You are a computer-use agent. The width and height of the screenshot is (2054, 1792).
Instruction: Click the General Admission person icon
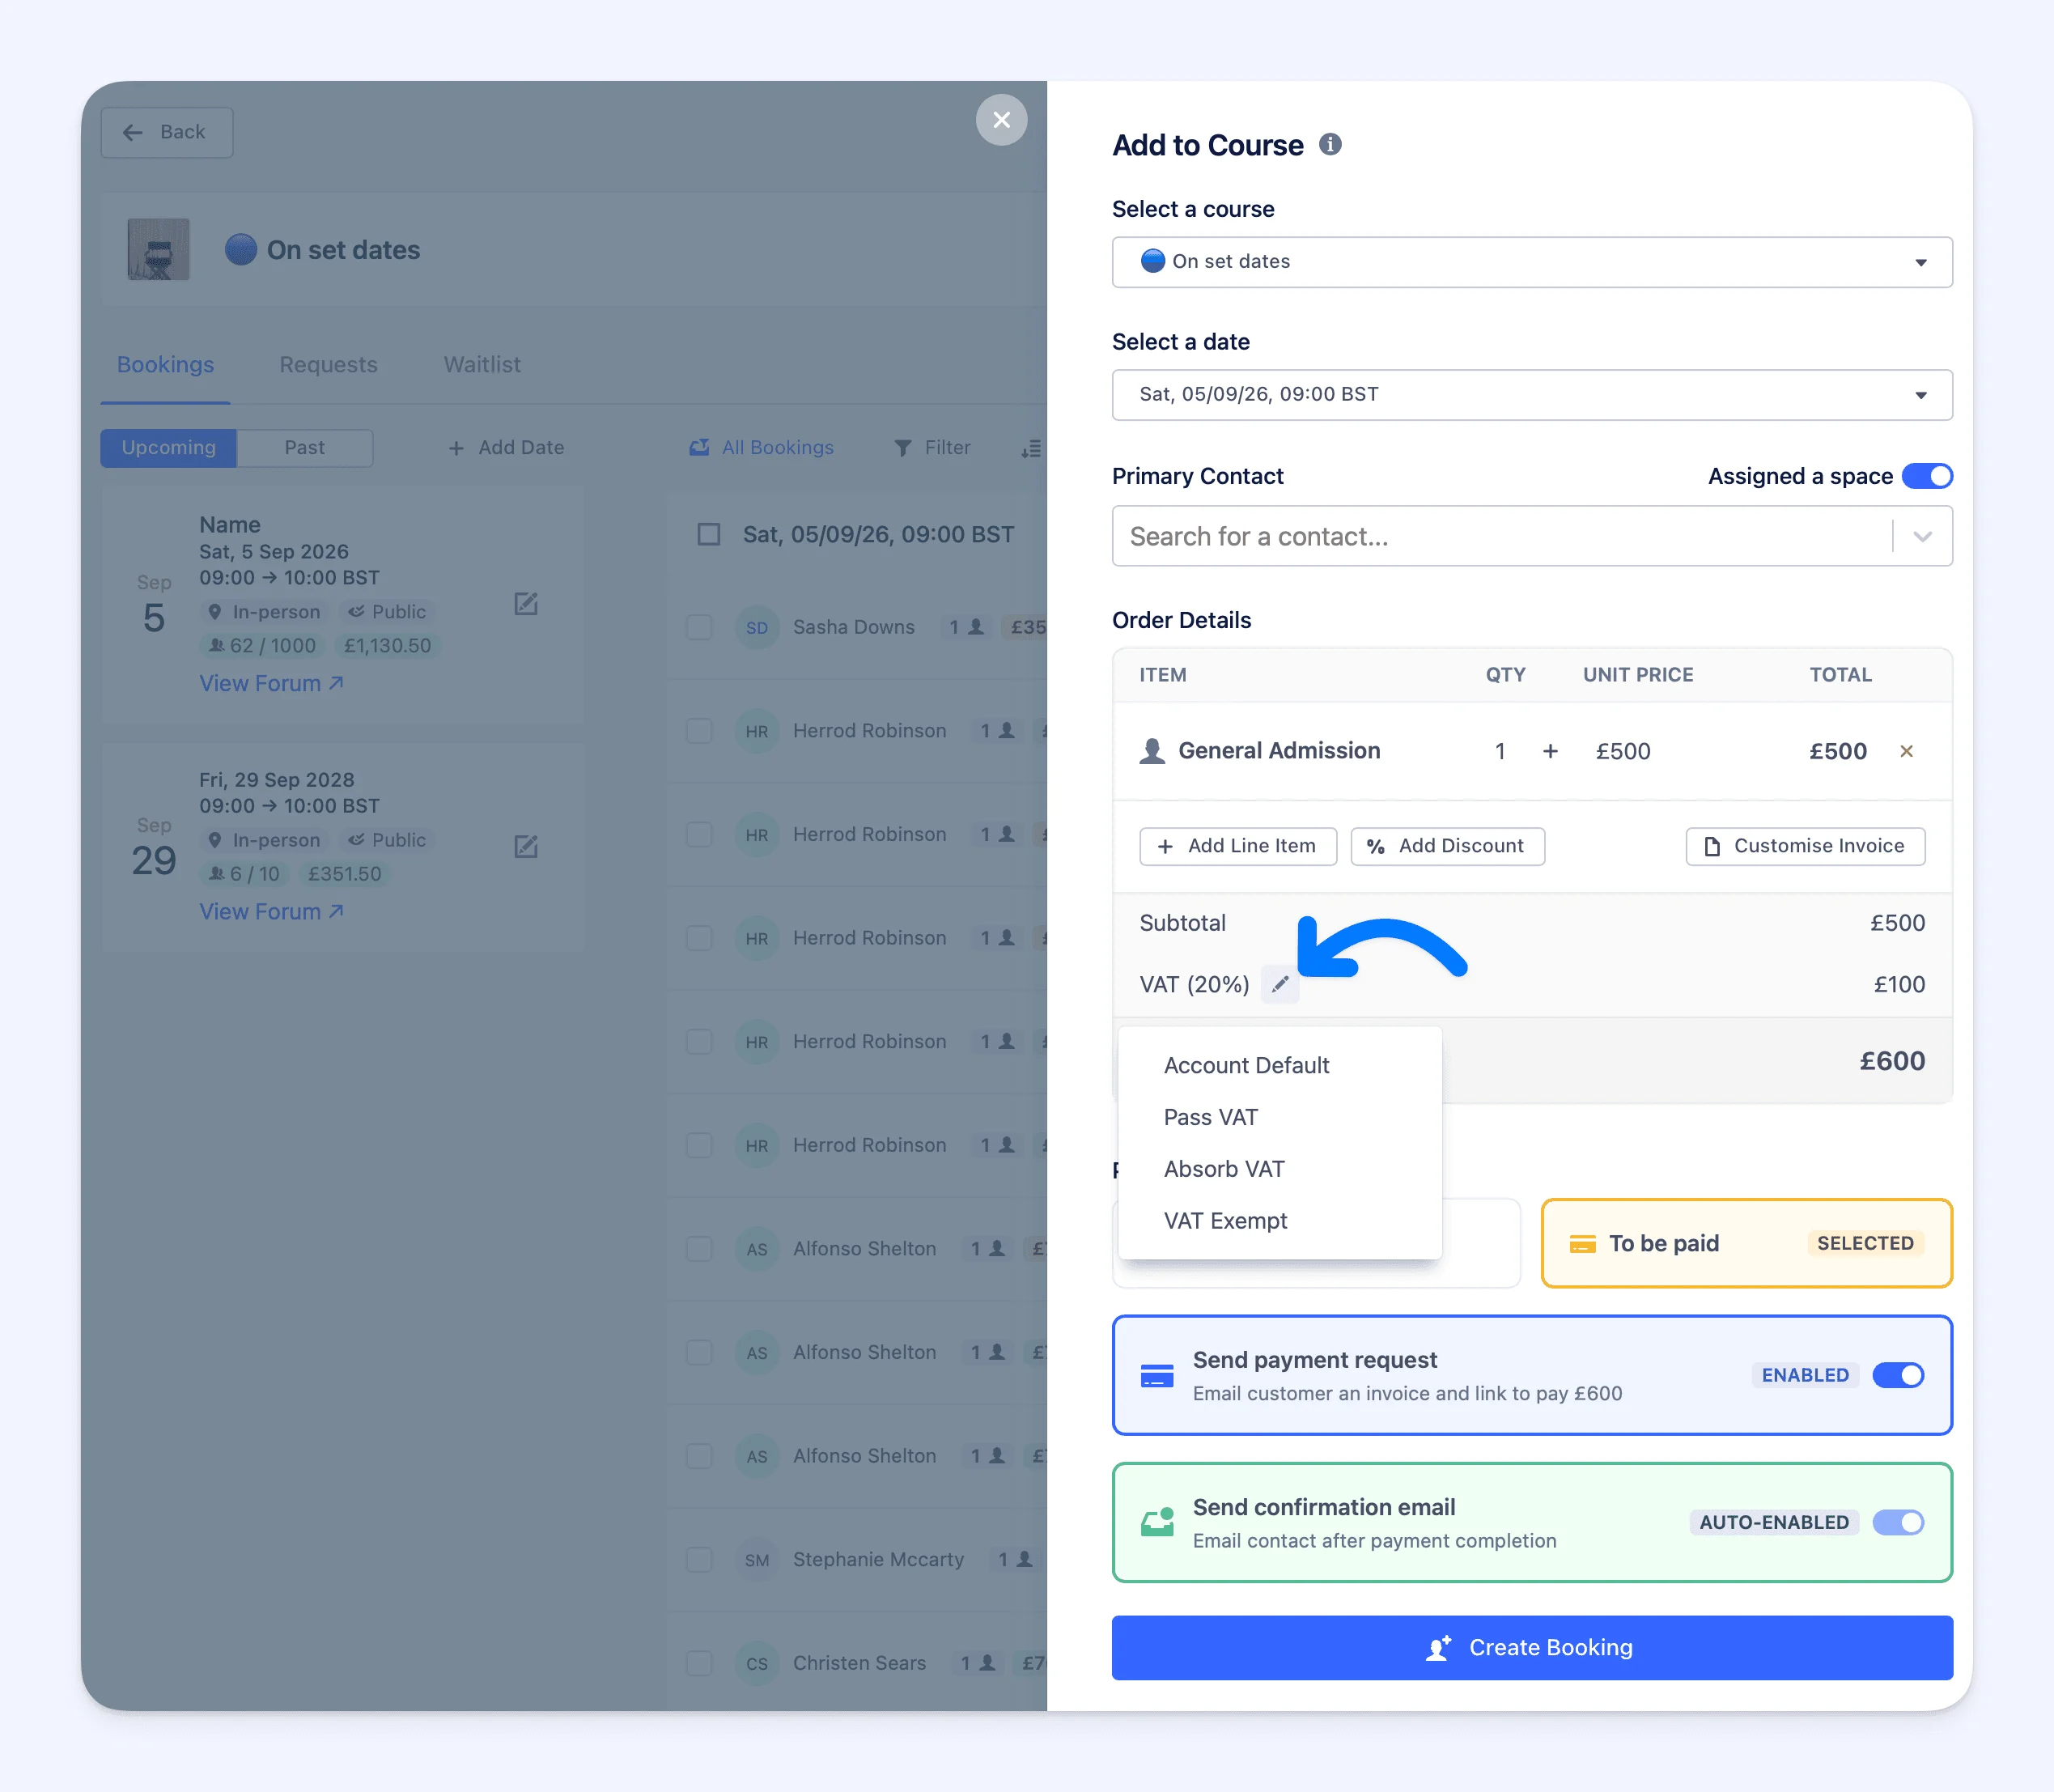(1152, 751)
